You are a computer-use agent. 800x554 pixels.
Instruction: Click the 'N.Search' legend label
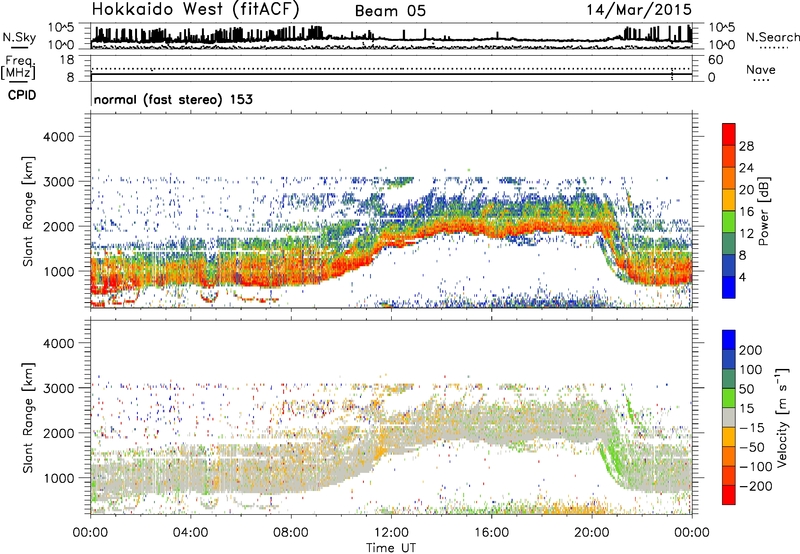pyautogui.click(x=772, y=37)
